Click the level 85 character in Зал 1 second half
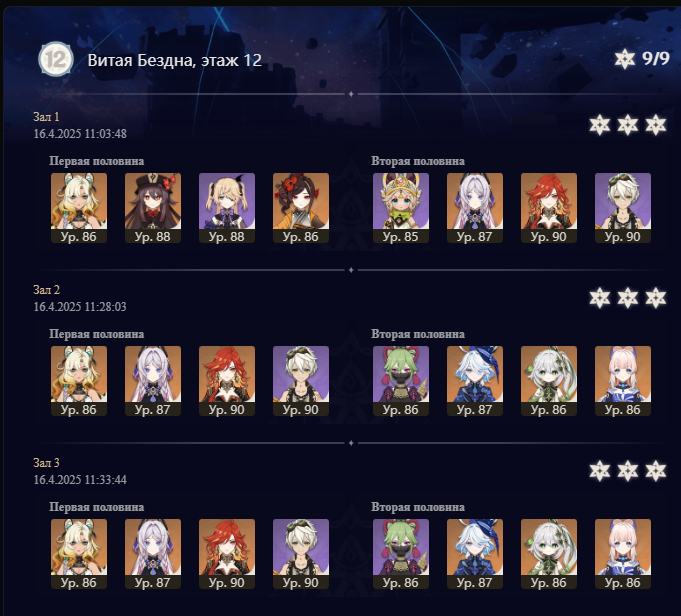Image resolution: width=681 pixels, height=616 pixels. [400, 208]
